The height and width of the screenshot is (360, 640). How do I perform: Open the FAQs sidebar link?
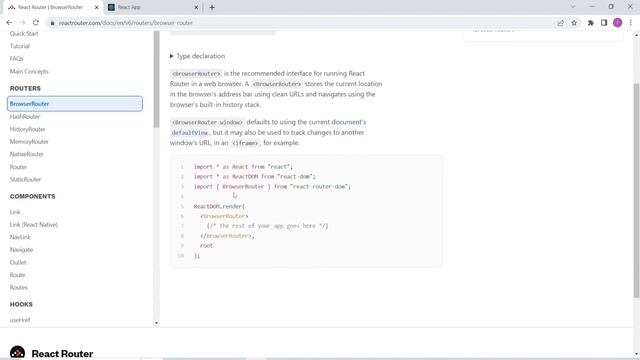point(16,59)
